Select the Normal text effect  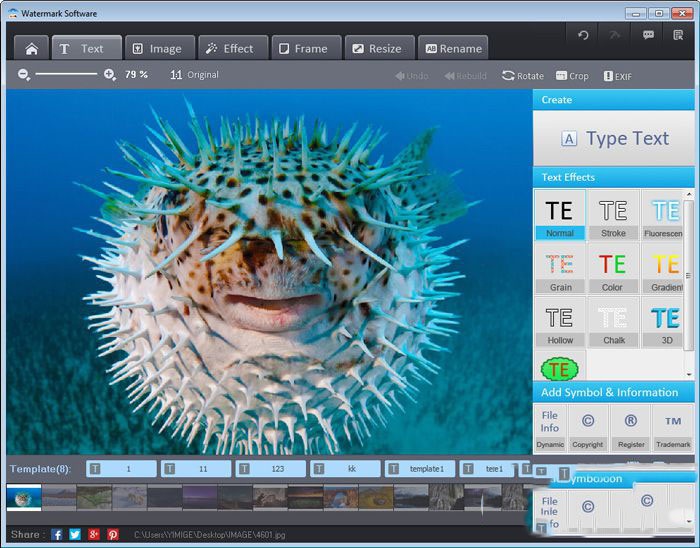560,215
